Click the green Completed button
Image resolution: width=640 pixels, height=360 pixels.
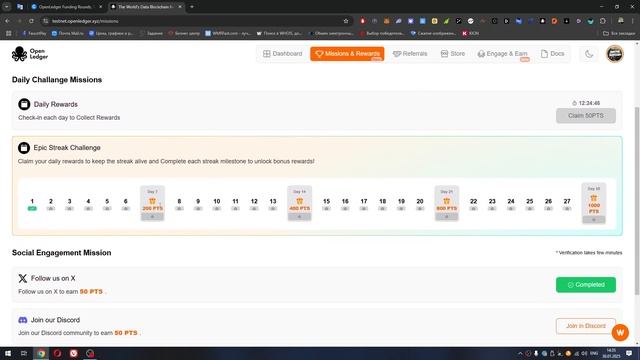pyautogui.click(x=586, y=284)
